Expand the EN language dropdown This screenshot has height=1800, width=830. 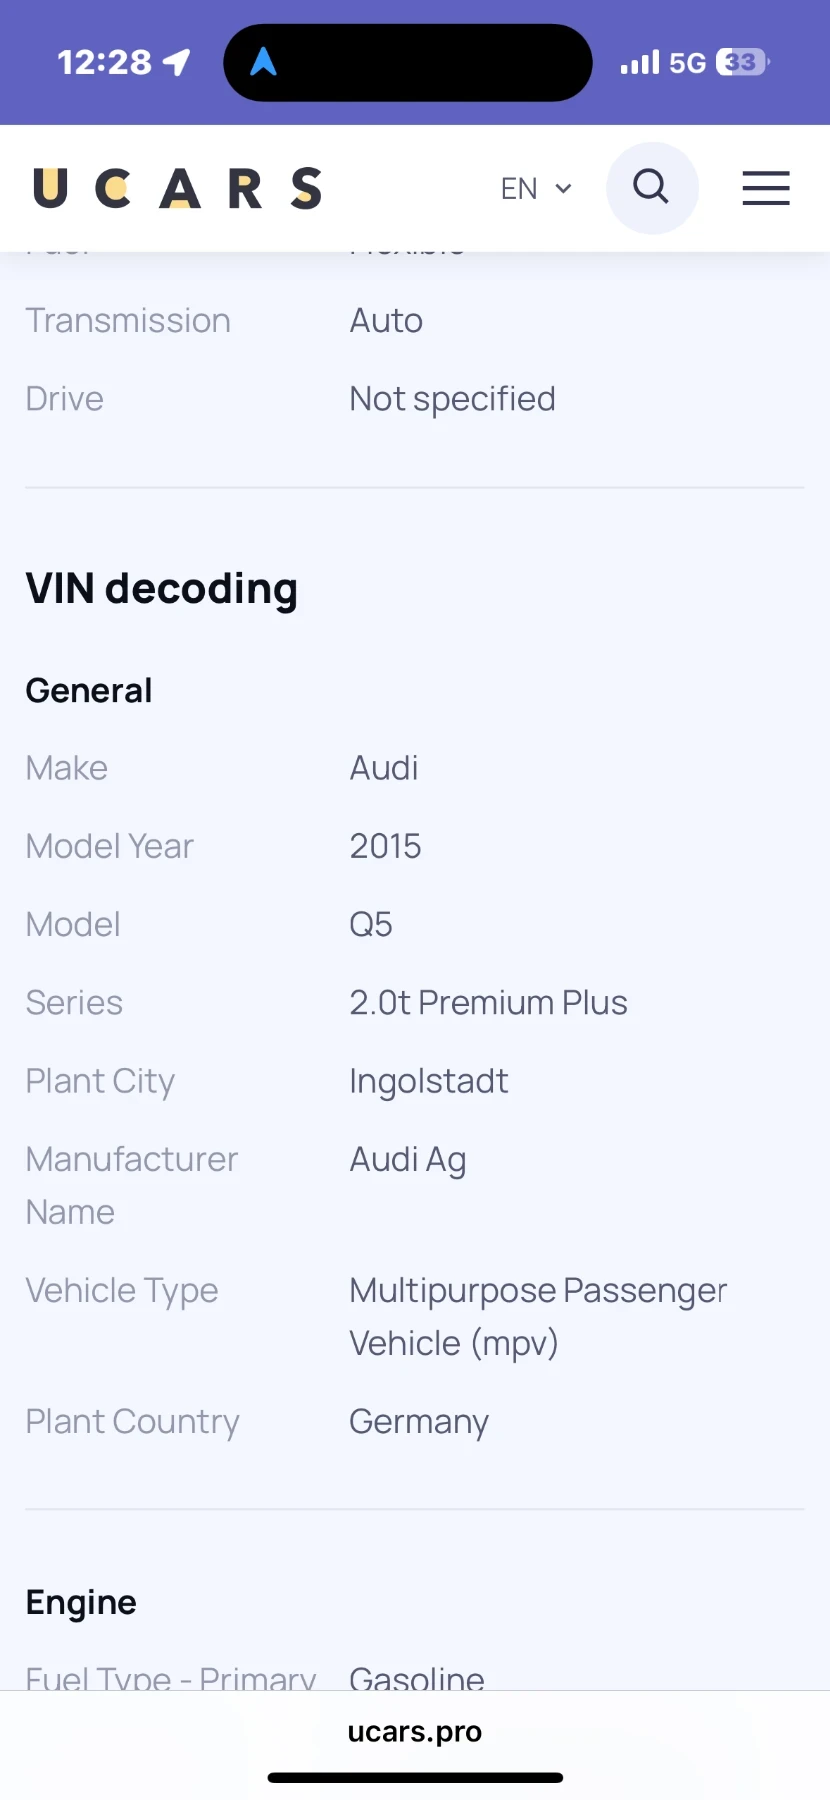pyautogui.click(x=536, y=188)
